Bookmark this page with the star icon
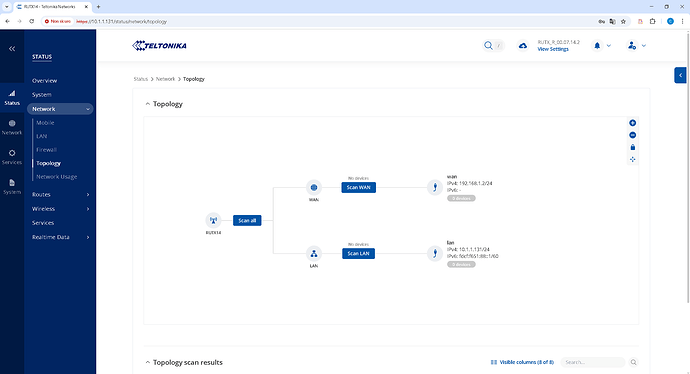The image size is (690, 374). click(x=623, y=21)
